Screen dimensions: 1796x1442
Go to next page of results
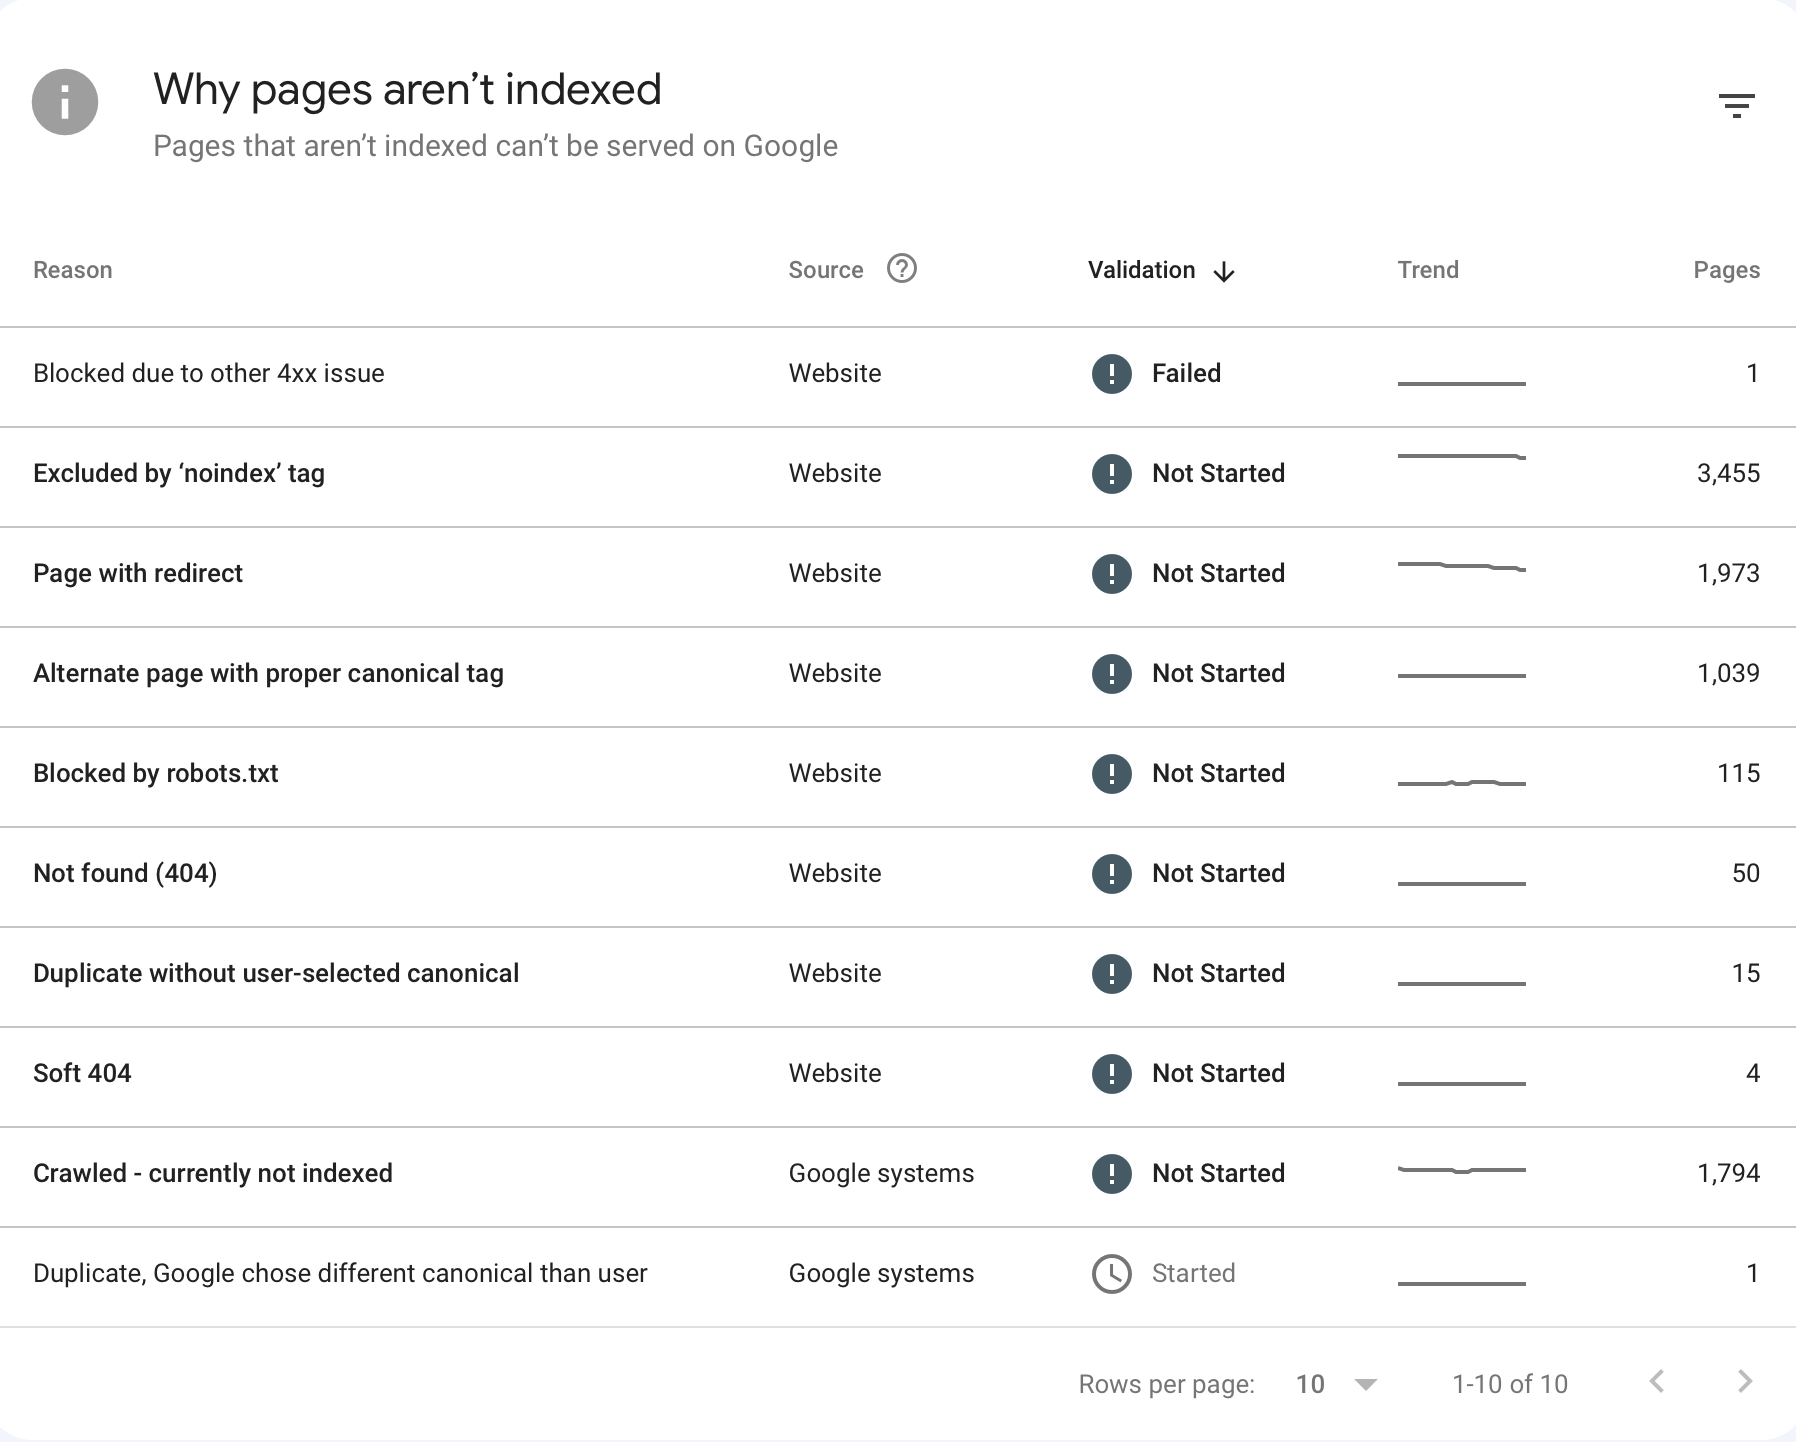pos(1745,1382)
